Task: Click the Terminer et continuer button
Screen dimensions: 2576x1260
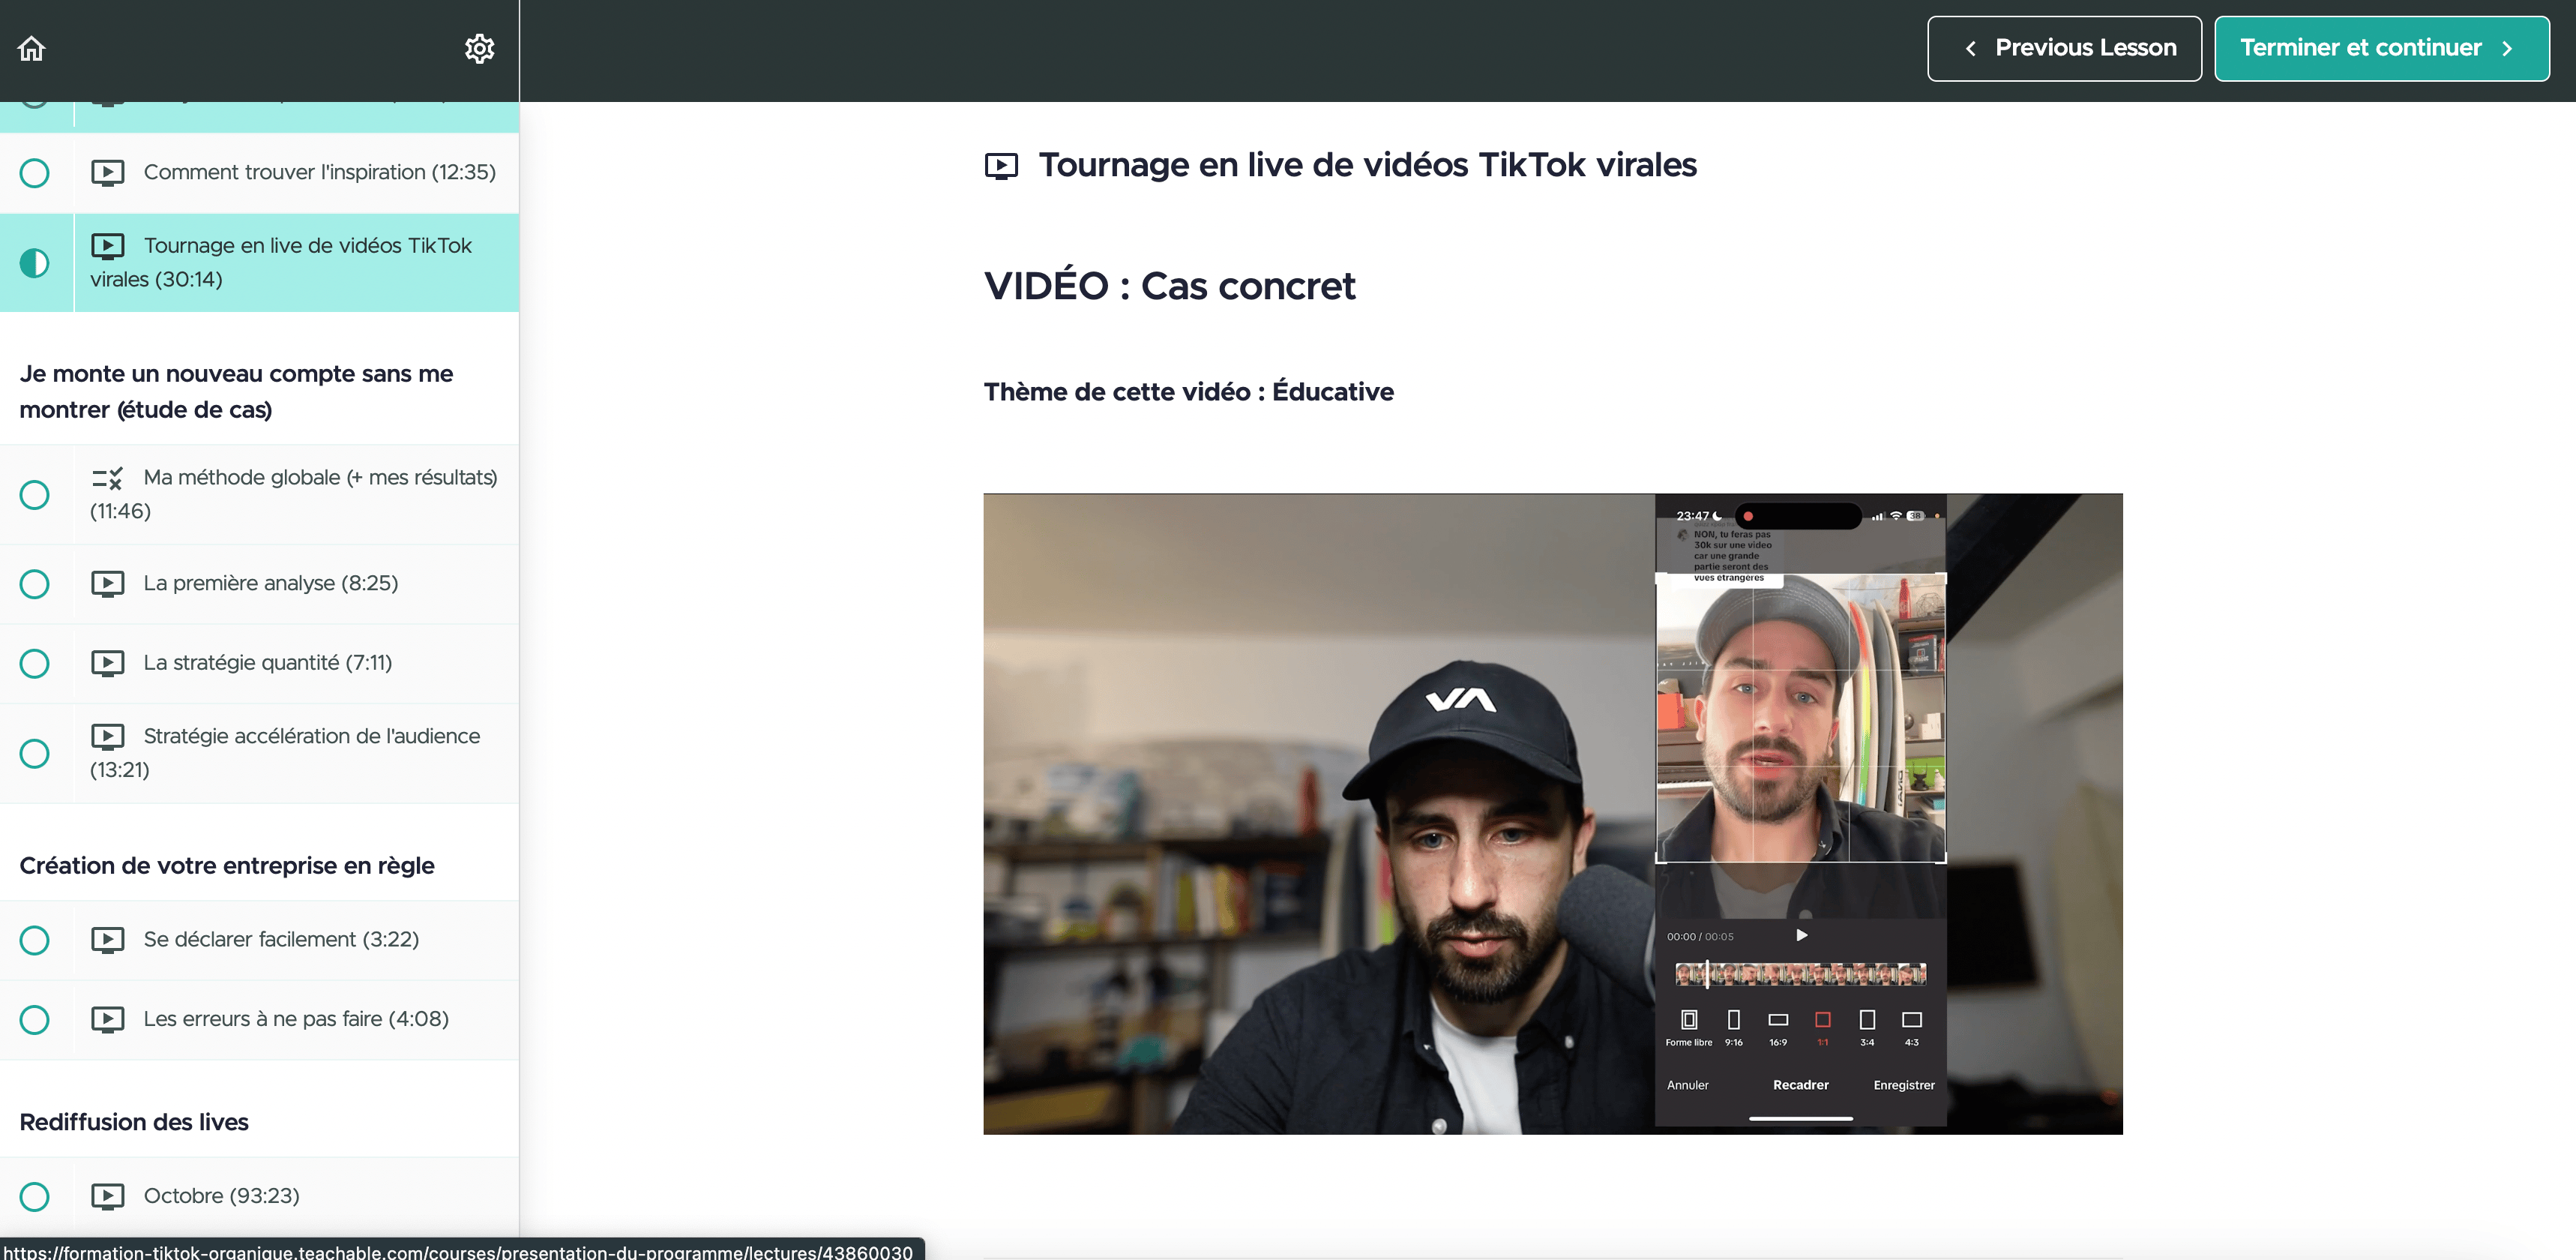Action: click(x=2381, y=48)
